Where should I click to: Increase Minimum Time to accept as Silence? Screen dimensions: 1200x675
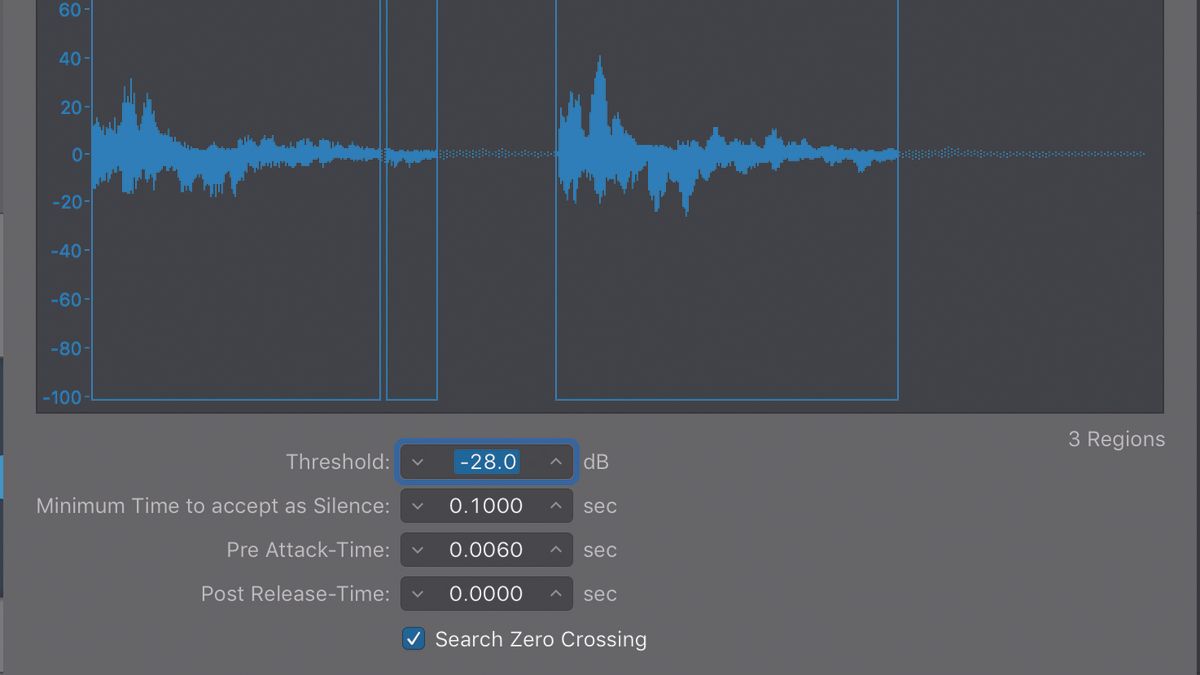[555, 506]
